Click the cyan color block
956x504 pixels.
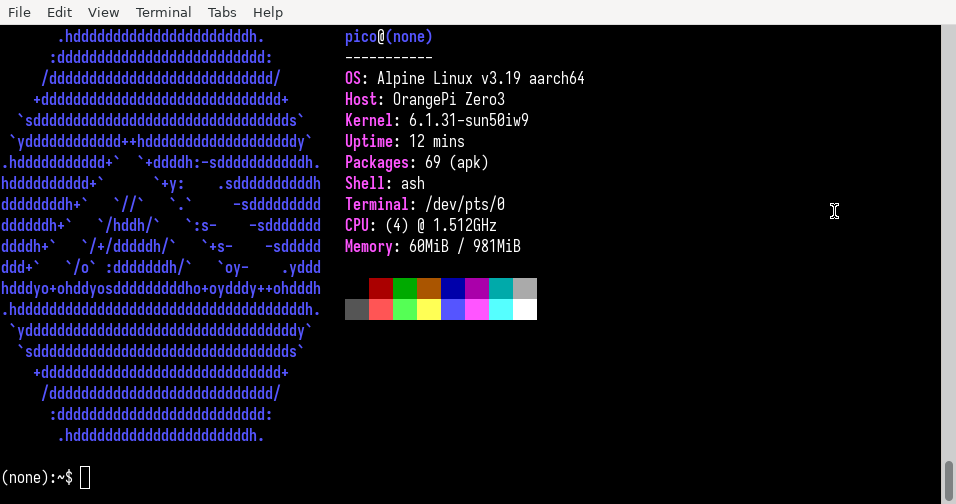point(501,310)
